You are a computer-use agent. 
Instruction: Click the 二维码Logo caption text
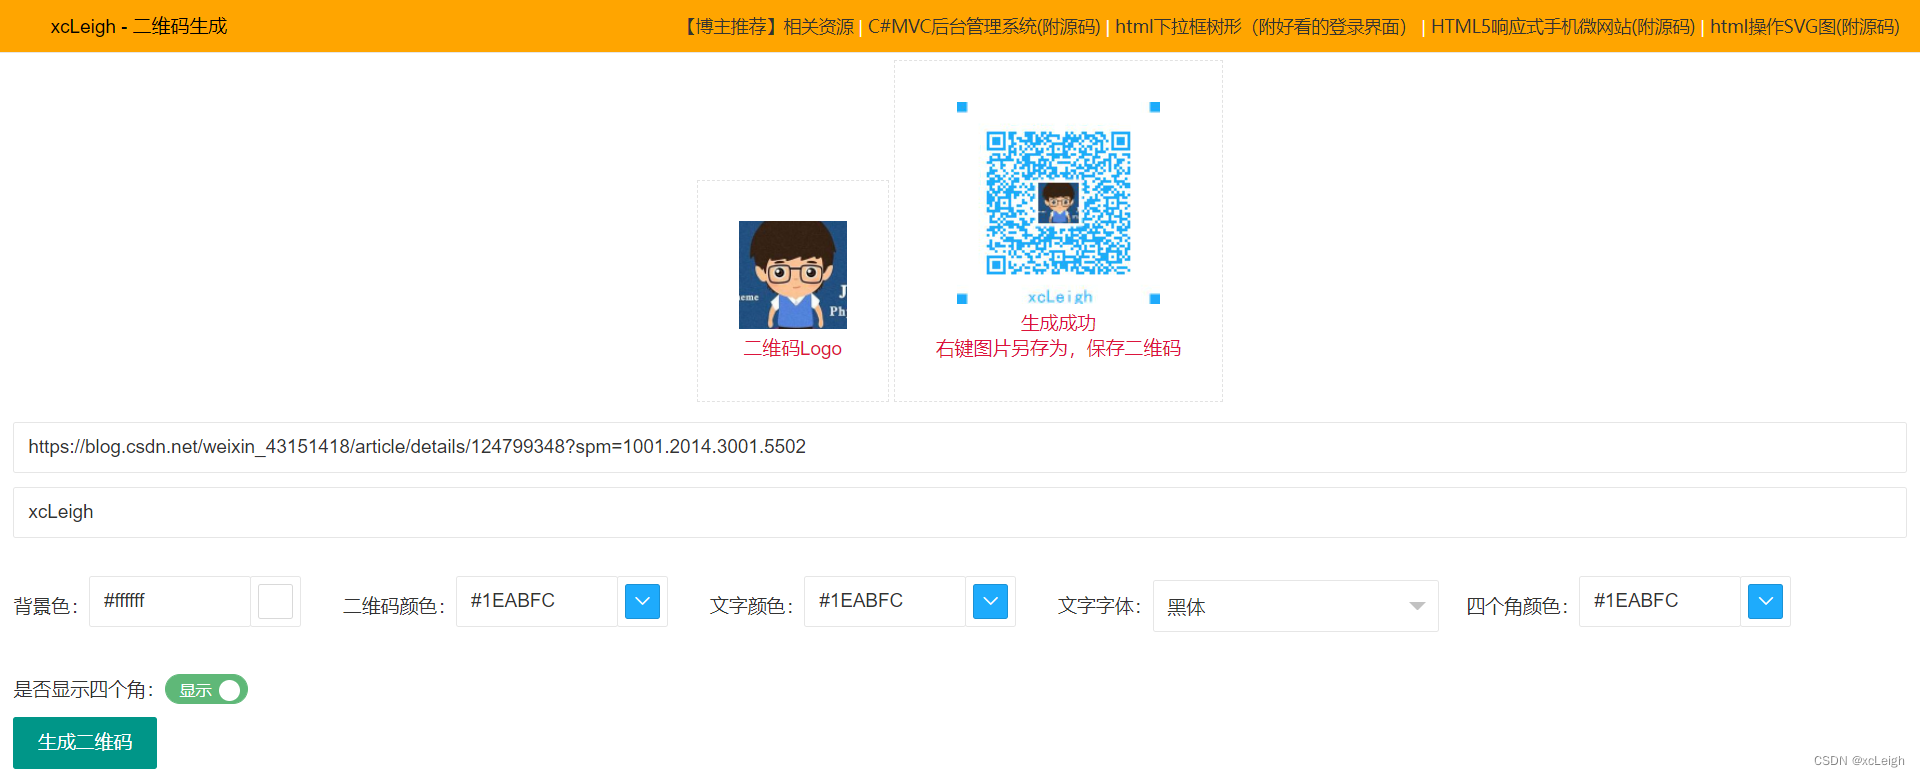(793, 349)
